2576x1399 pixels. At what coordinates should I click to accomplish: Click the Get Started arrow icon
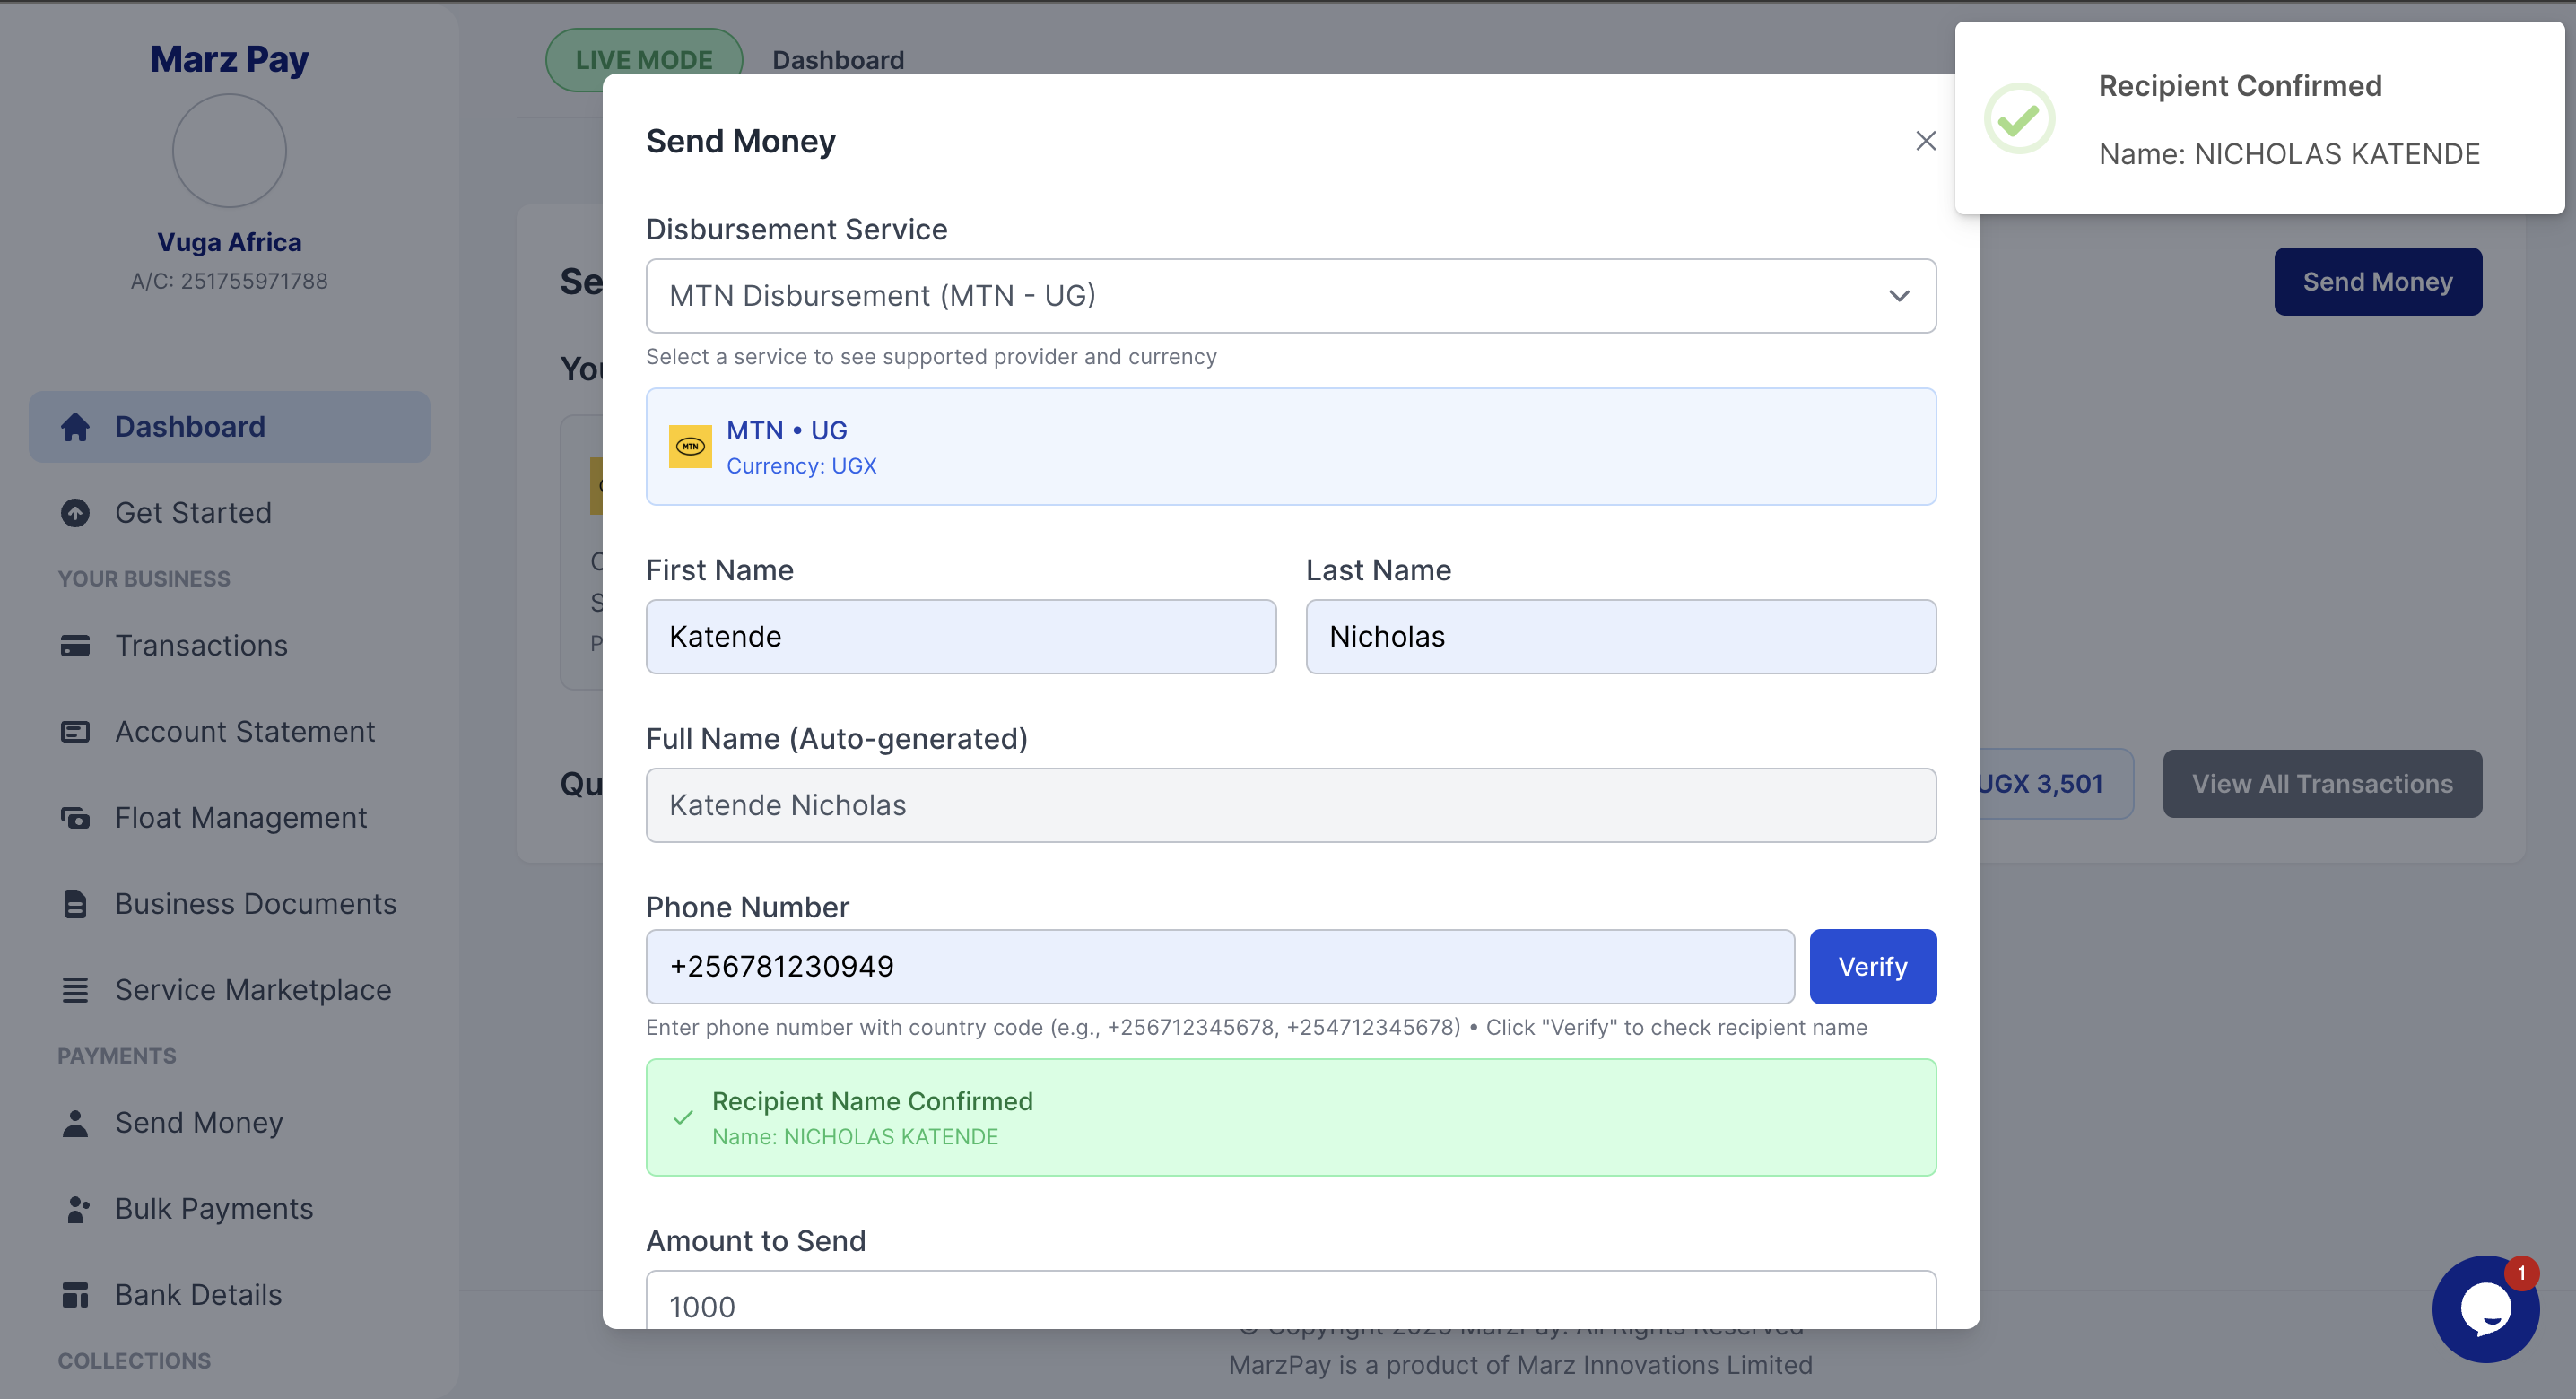tap(75, 513)
